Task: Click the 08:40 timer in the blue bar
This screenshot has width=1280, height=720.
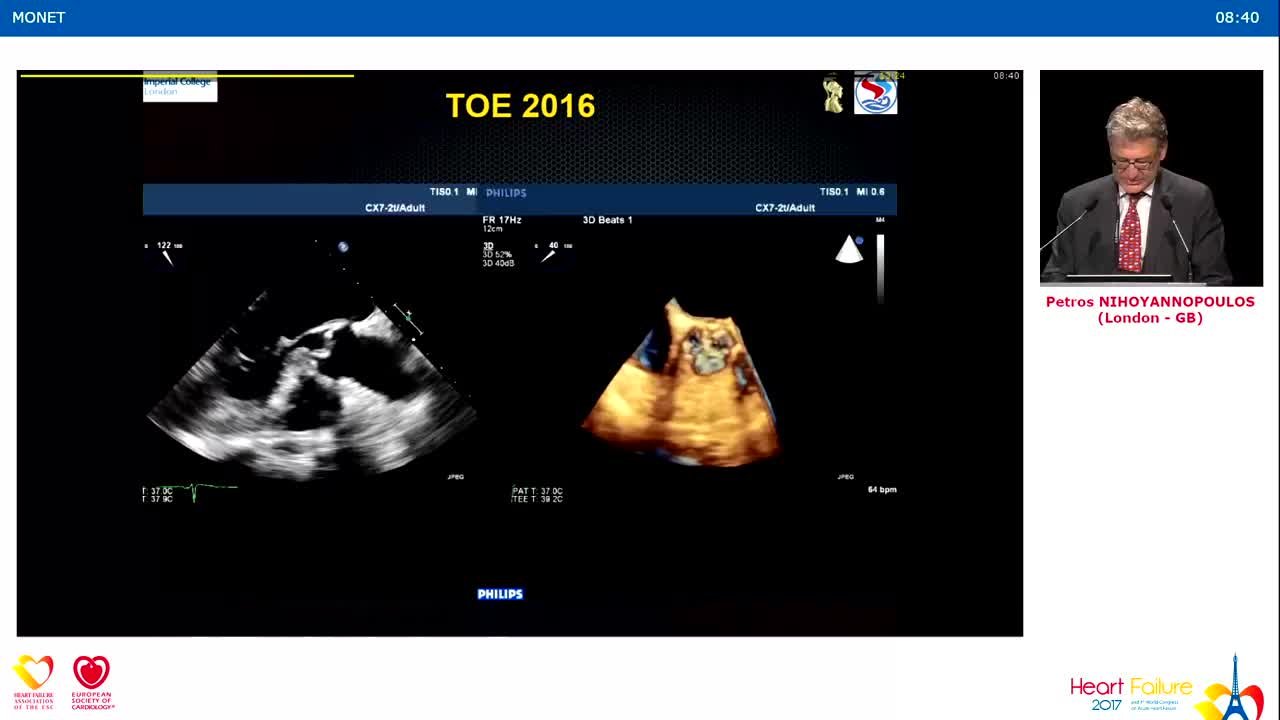Action: (x=1237, y=17)
